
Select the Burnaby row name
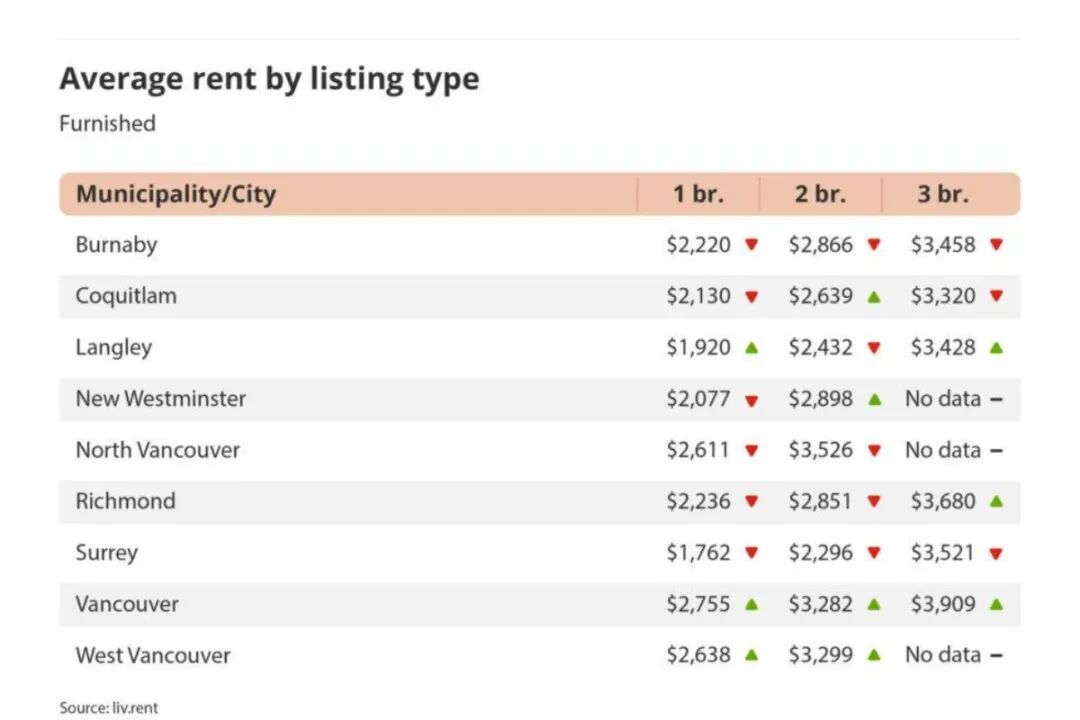pyautogui.click(x=116, y=245)
